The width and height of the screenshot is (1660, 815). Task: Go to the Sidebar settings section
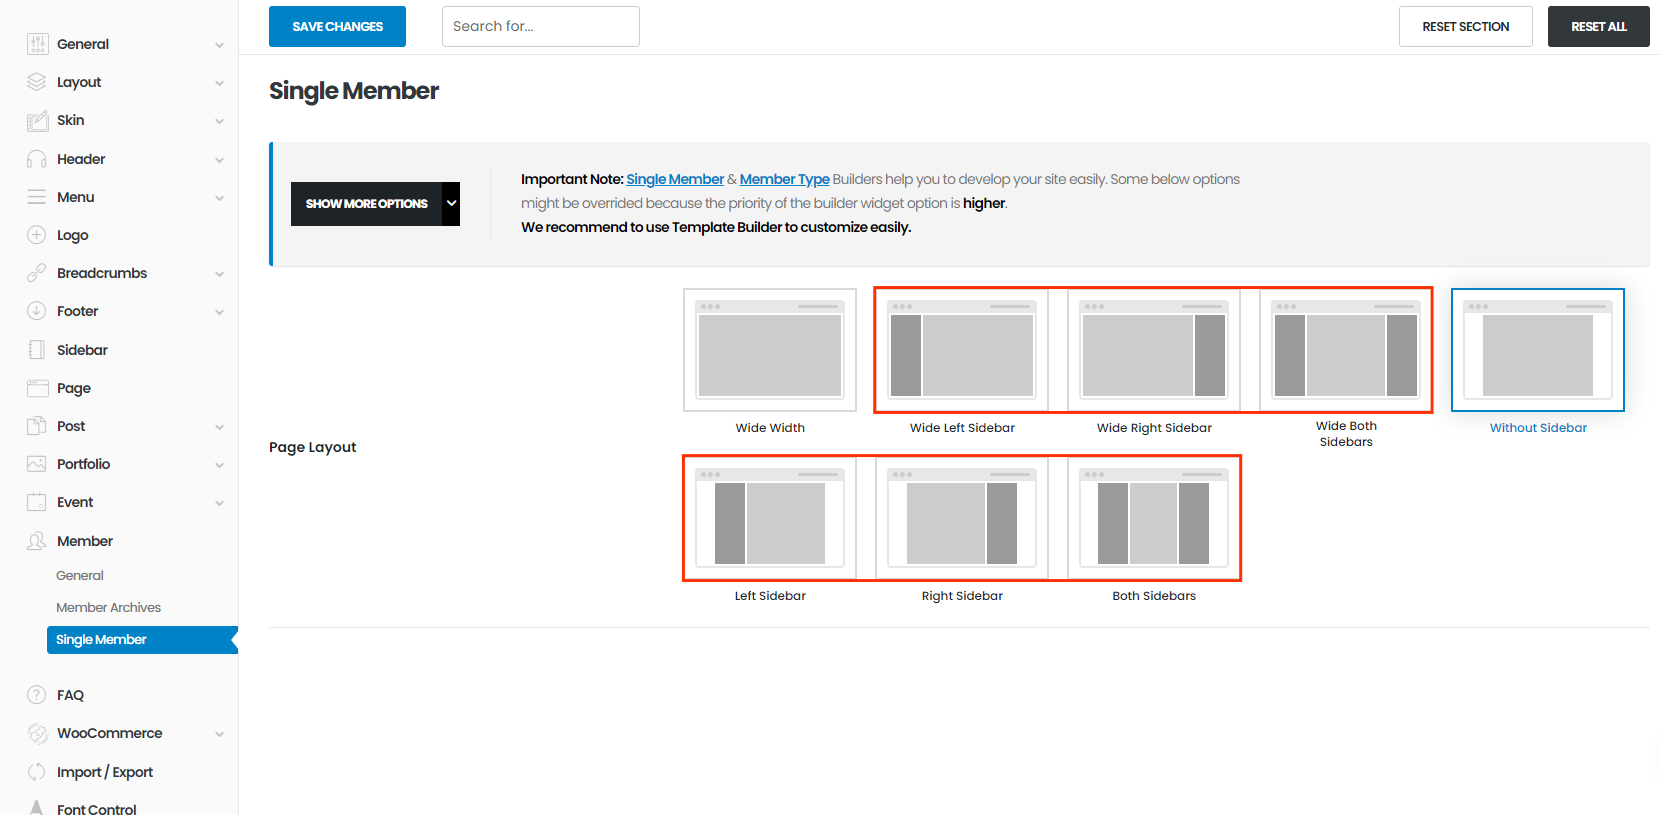pyautogui.click(x=82, y=350)
